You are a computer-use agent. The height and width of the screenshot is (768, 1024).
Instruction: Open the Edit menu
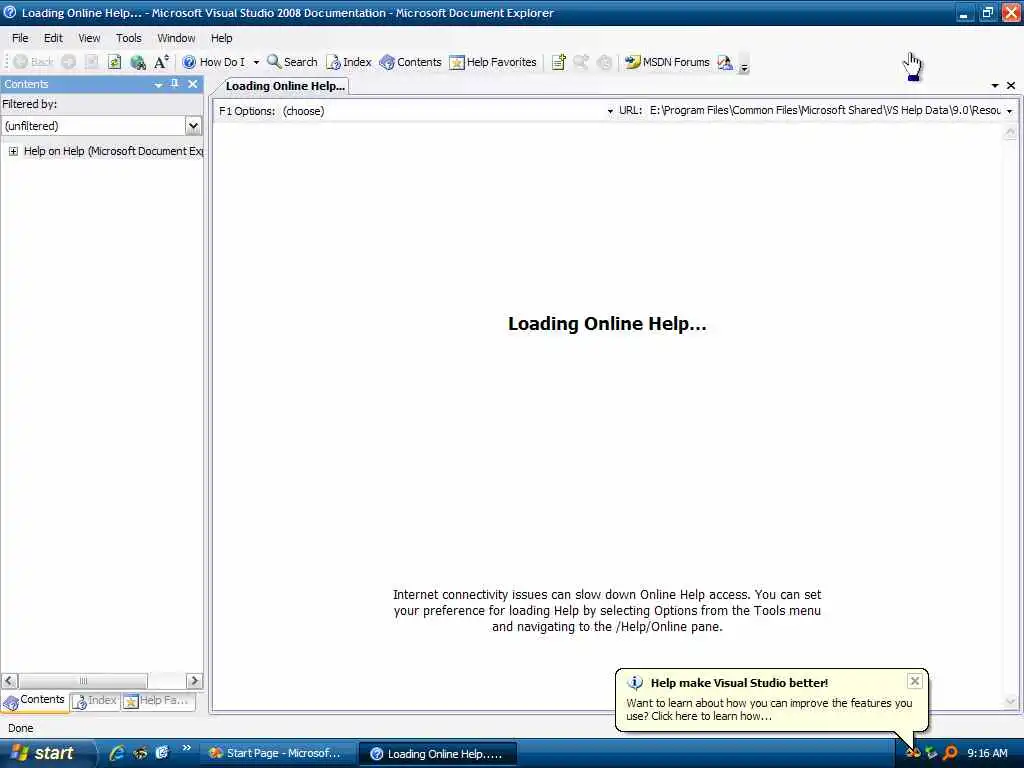pyautogui.click(x=53, y=38)
